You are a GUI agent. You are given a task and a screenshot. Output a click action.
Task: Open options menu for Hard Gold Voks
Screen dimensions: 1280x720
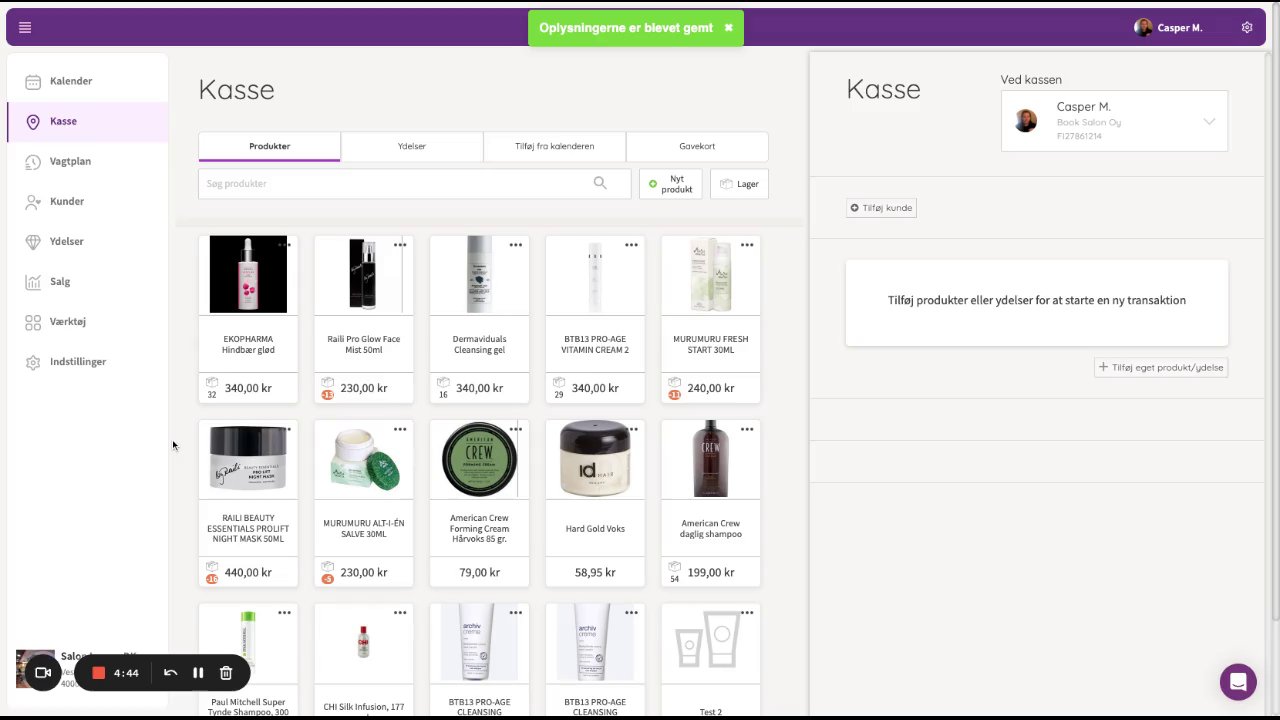pos(632,429)
